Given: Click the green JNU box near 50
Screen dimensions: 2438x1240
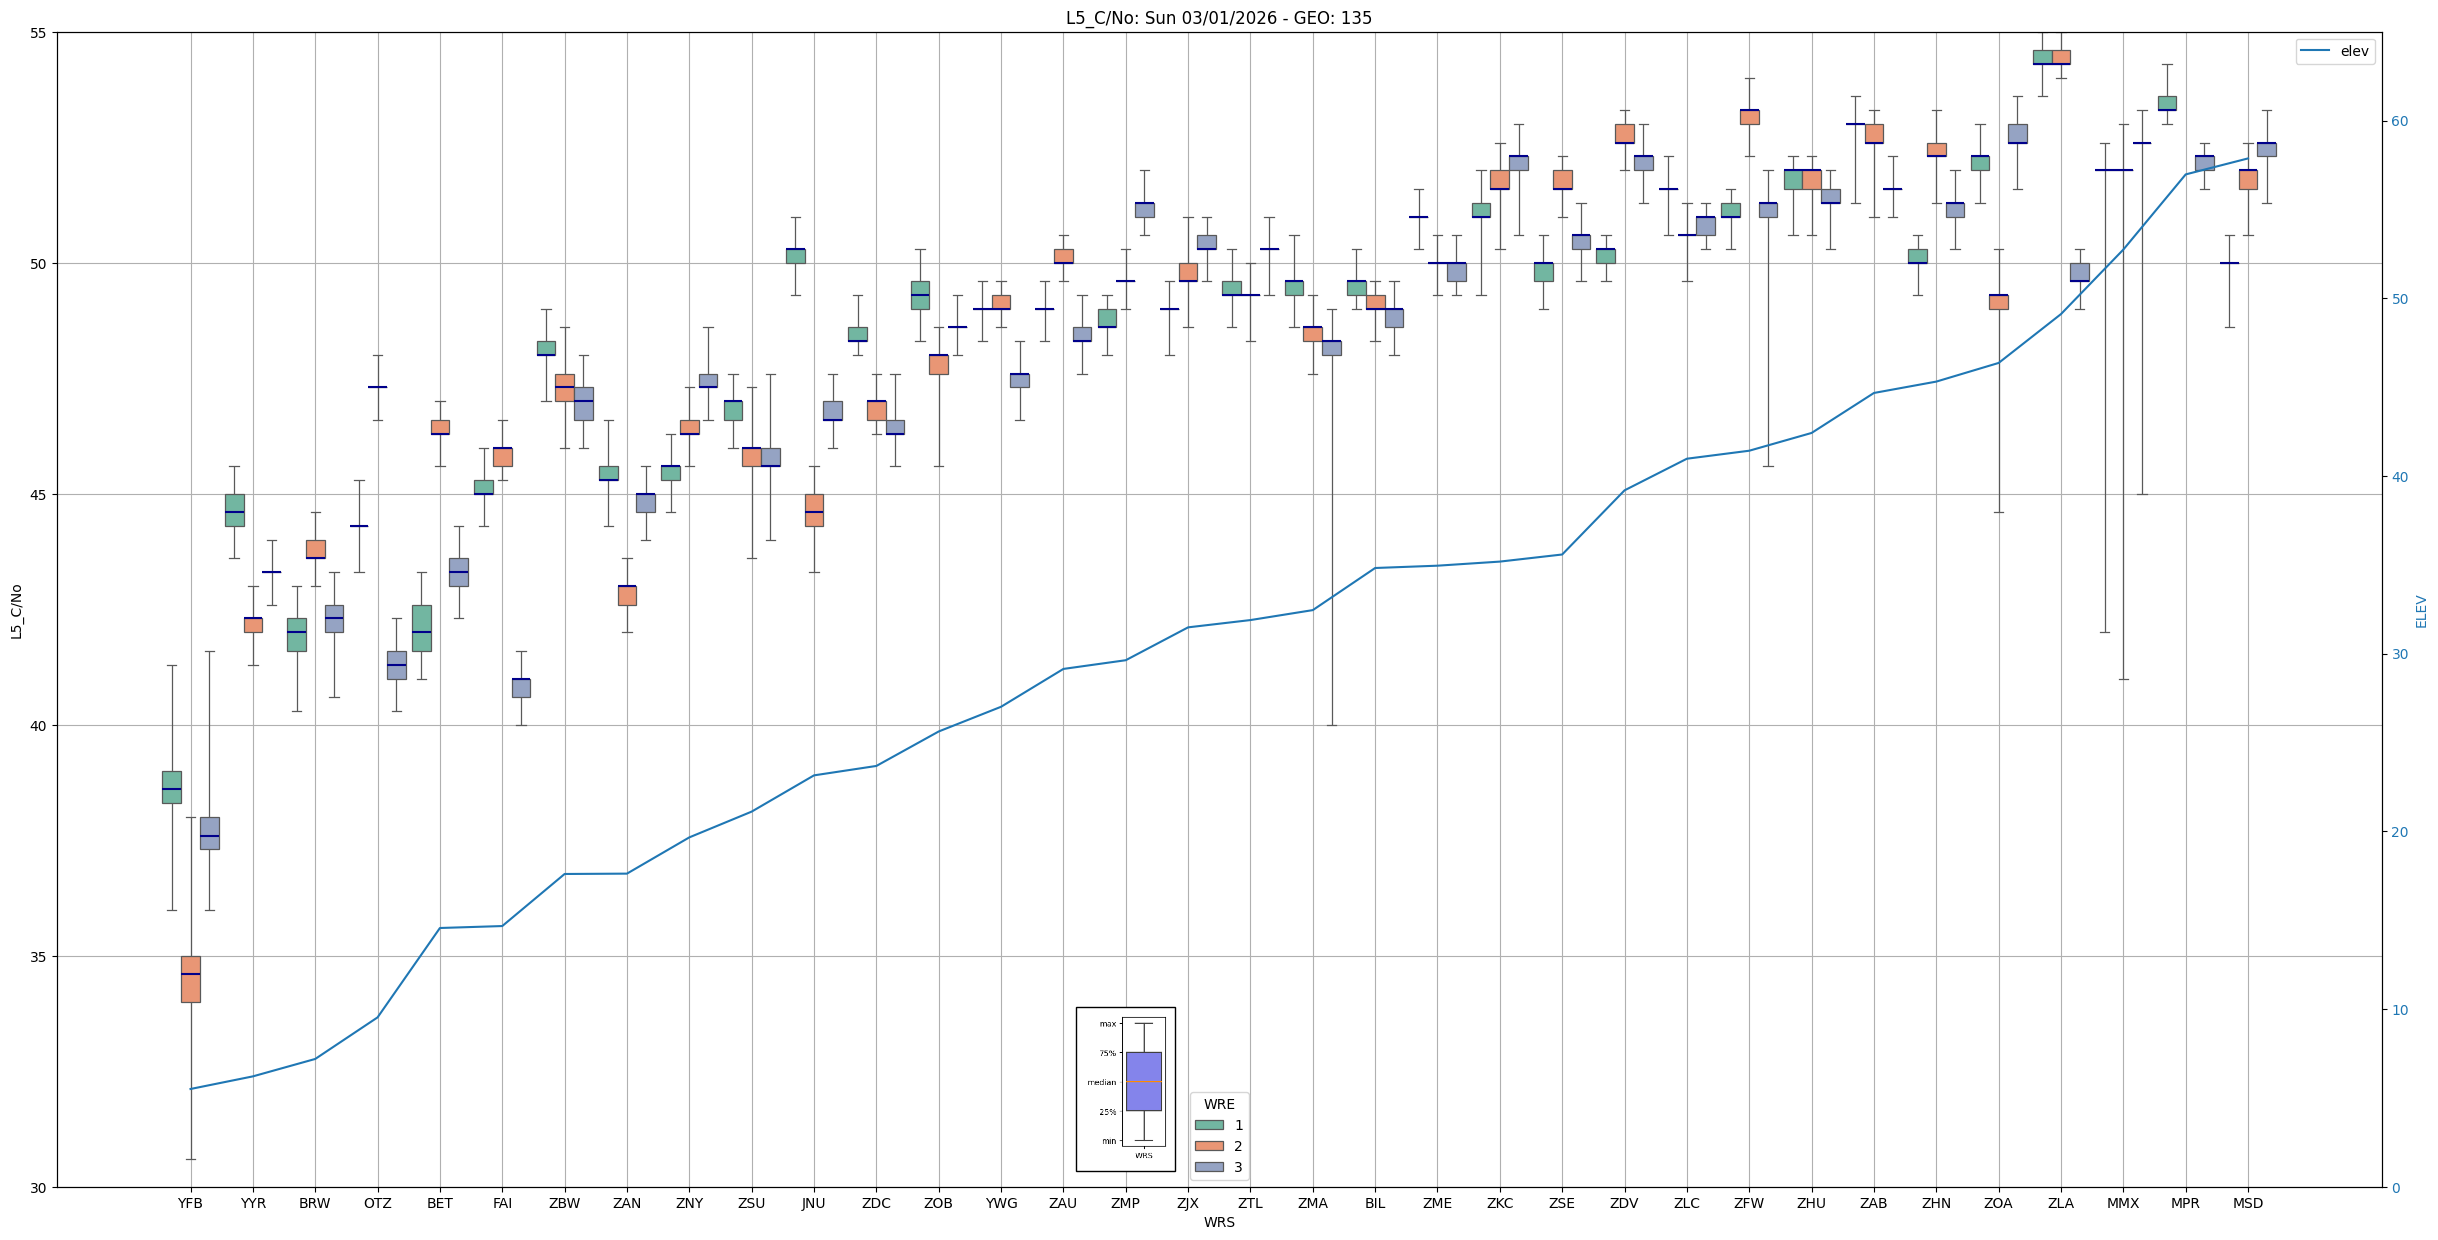Looking at the screenshot, I should [795, 256].
